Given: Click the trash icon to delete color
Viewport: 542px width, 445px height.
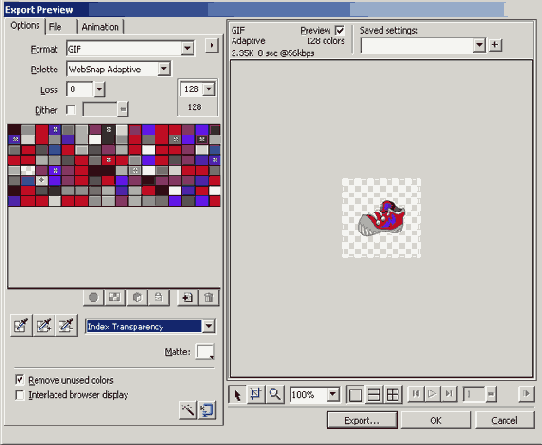Looking at the screenshot, I should (x=209, y=297).
